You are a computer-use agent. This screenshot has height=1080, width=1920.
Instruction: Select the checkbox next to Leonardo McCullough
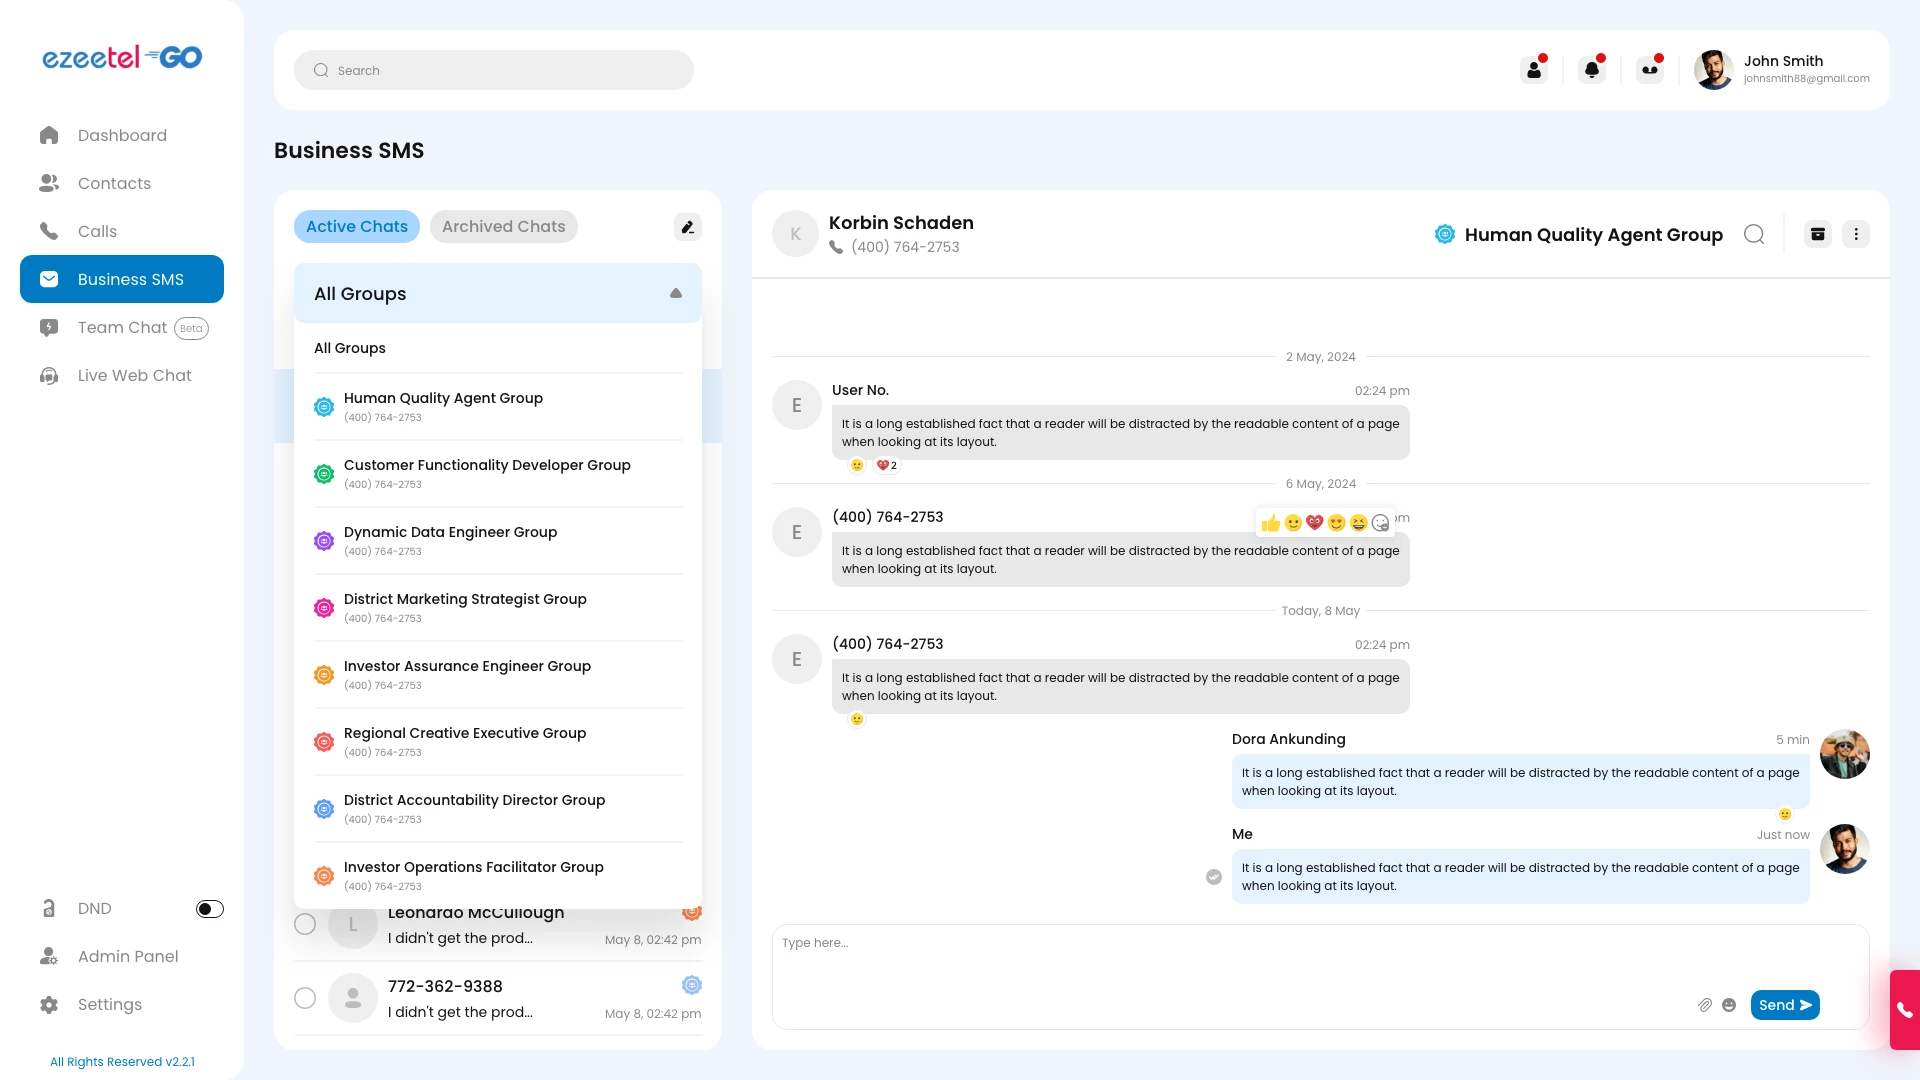point(305,924)
